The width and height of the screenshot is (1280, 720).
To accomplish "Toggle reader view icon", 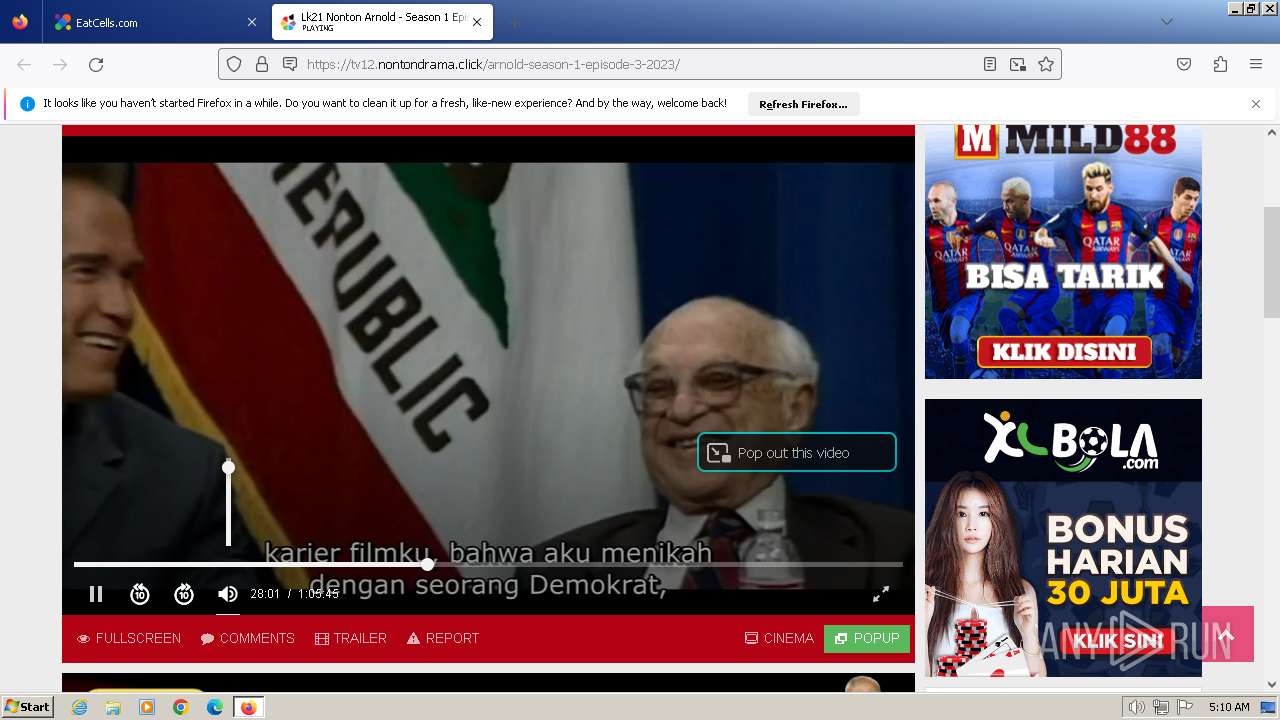I will tap(990, 64).
